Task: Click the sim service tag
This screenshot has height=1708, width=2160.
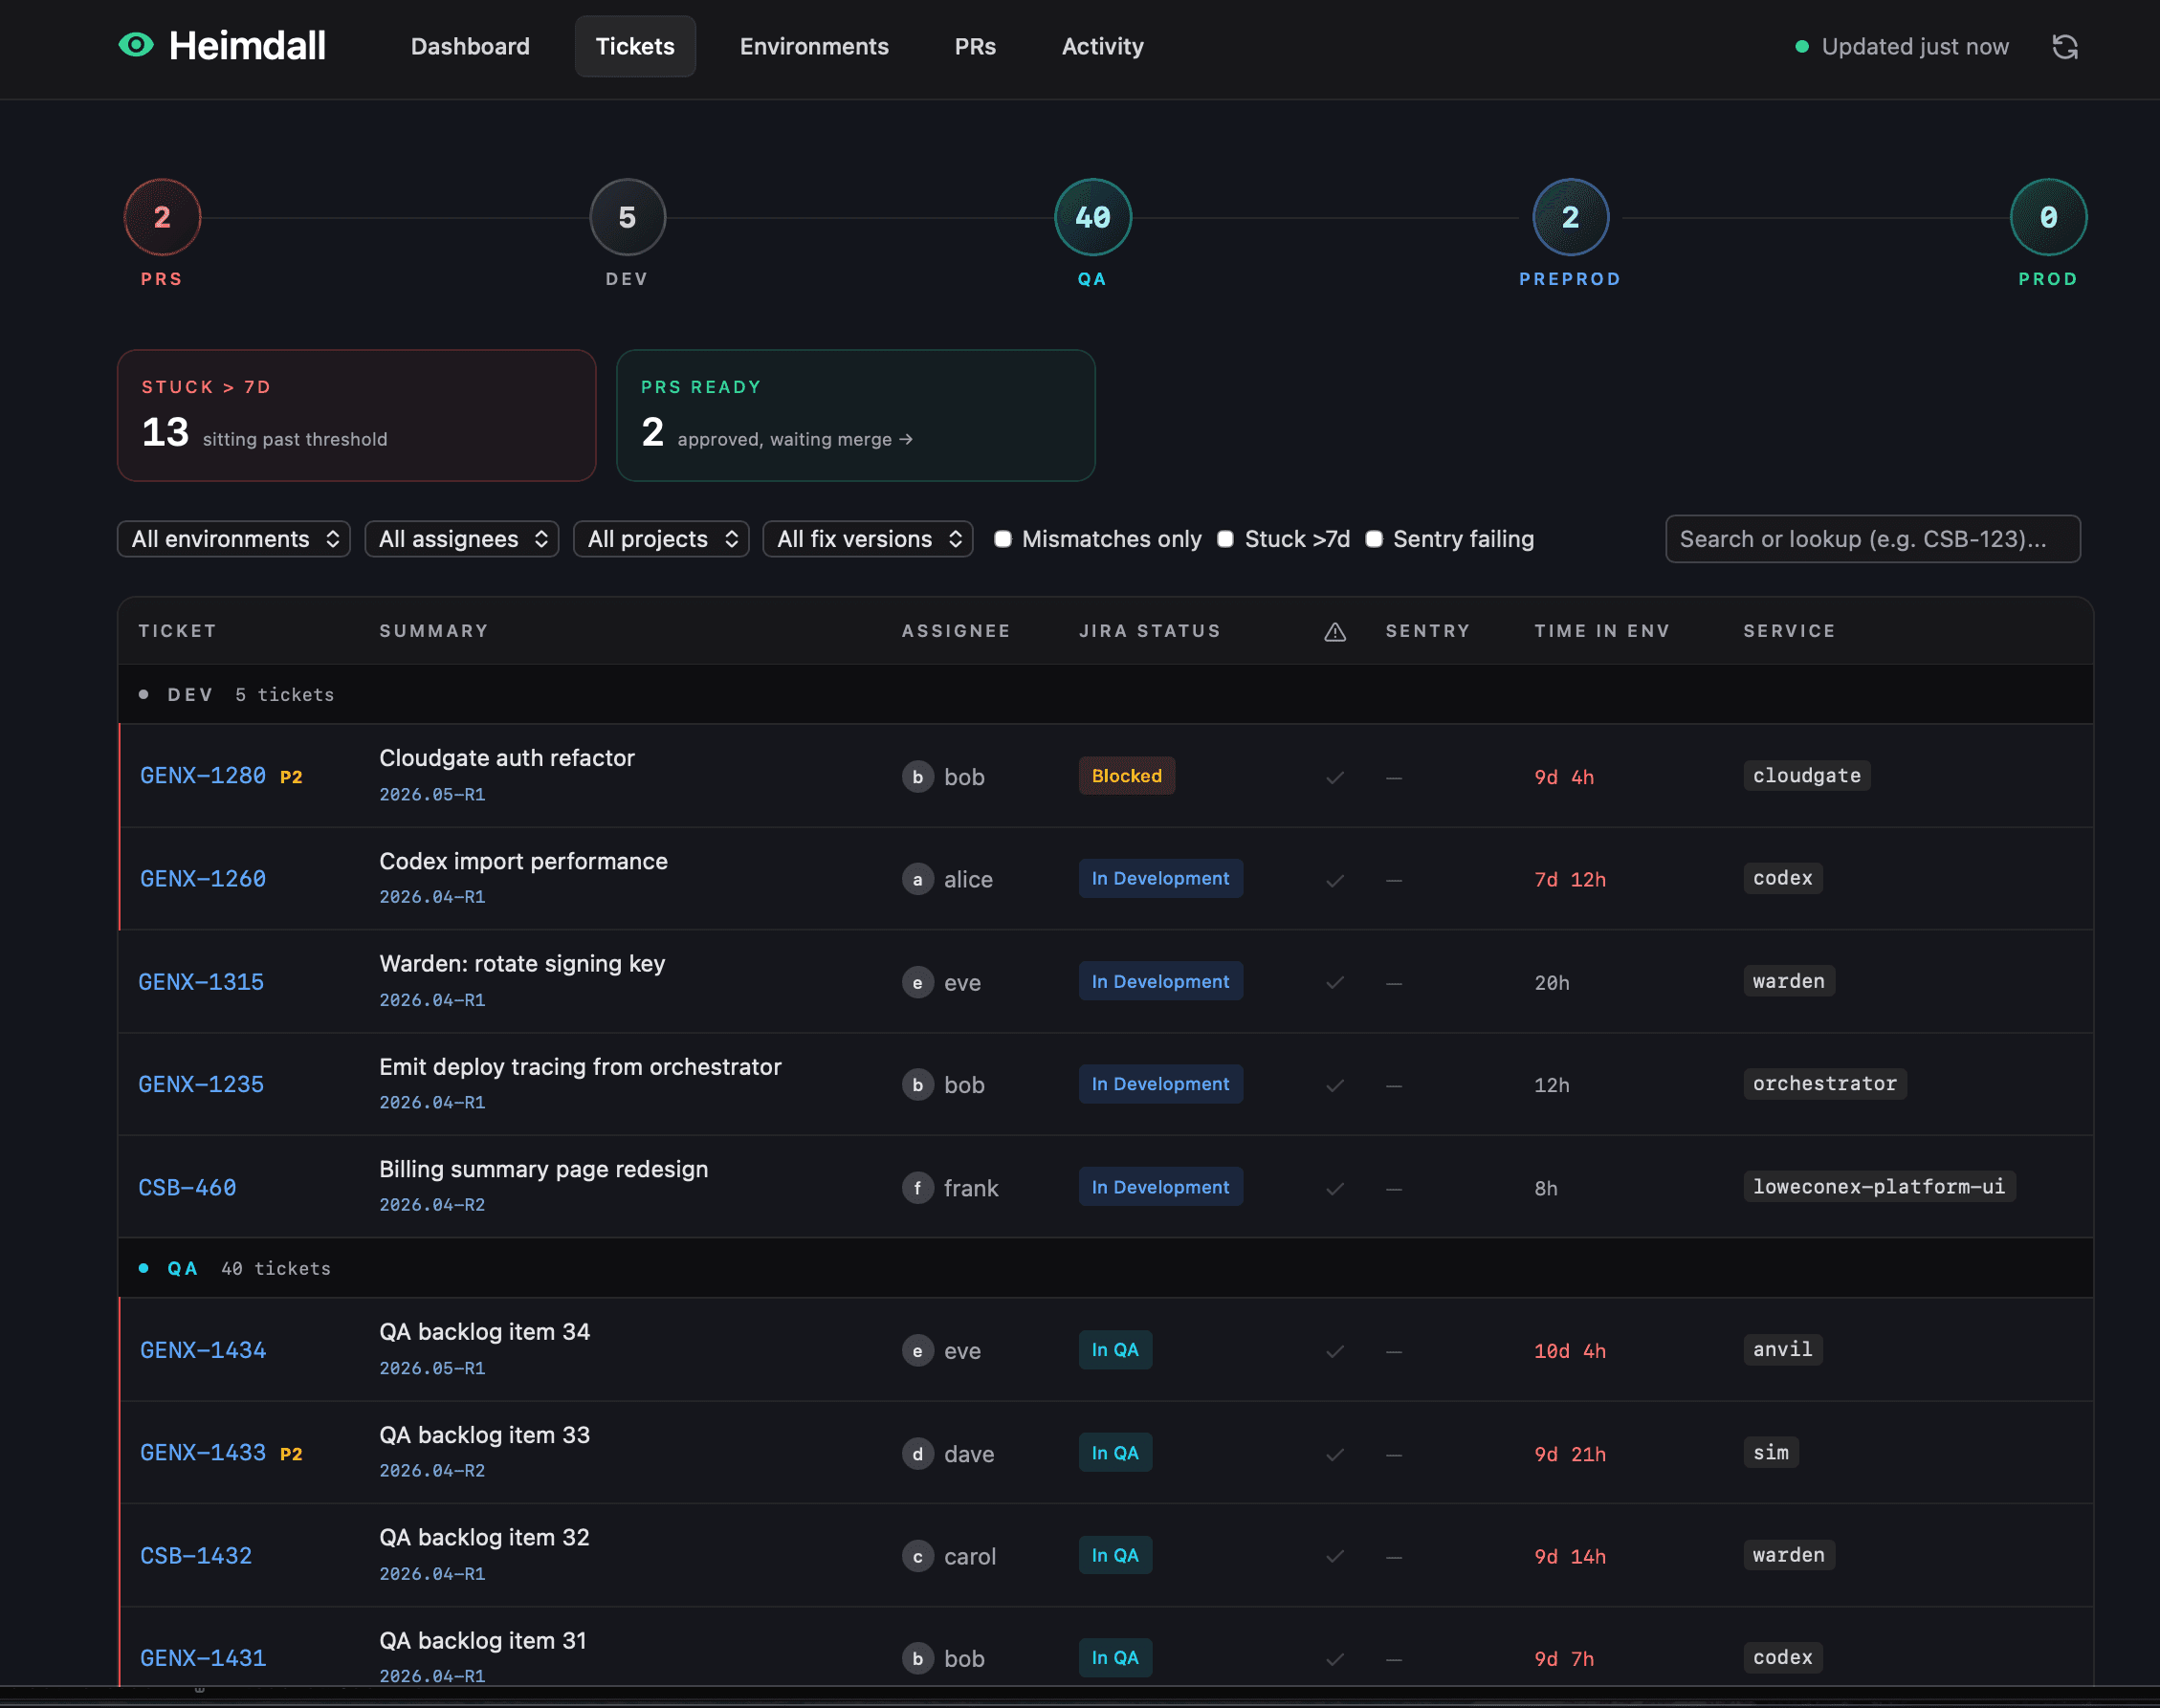Action: 1770,1452
